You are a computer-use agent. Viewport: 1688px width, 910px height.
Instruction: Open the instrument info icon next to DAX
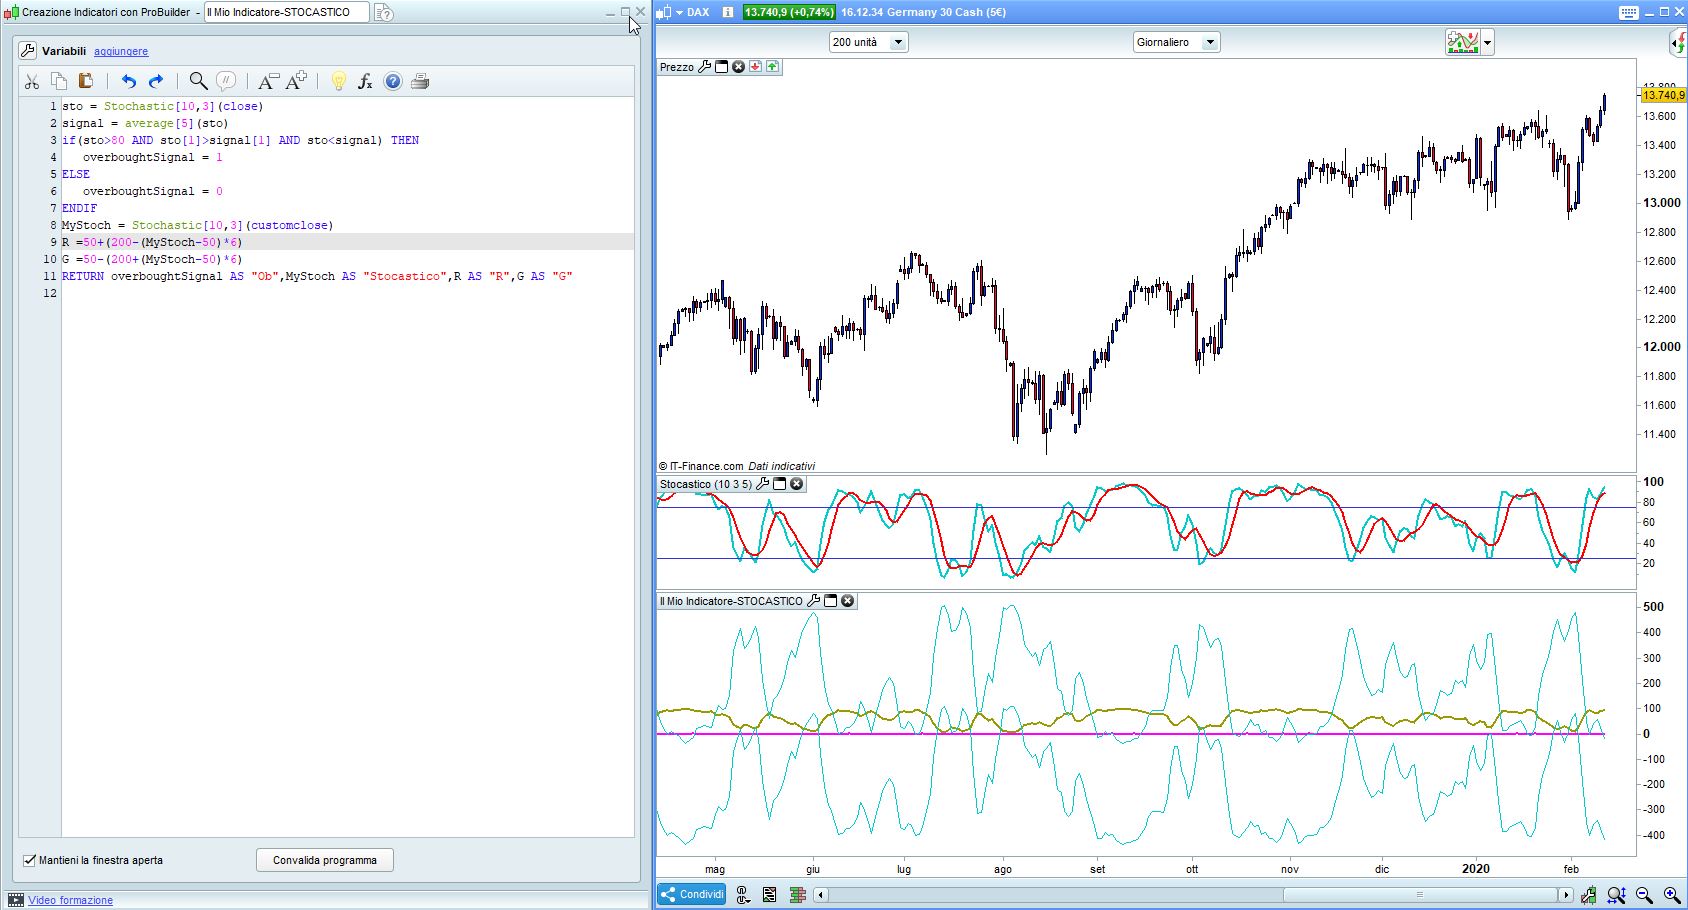[727, 12]
